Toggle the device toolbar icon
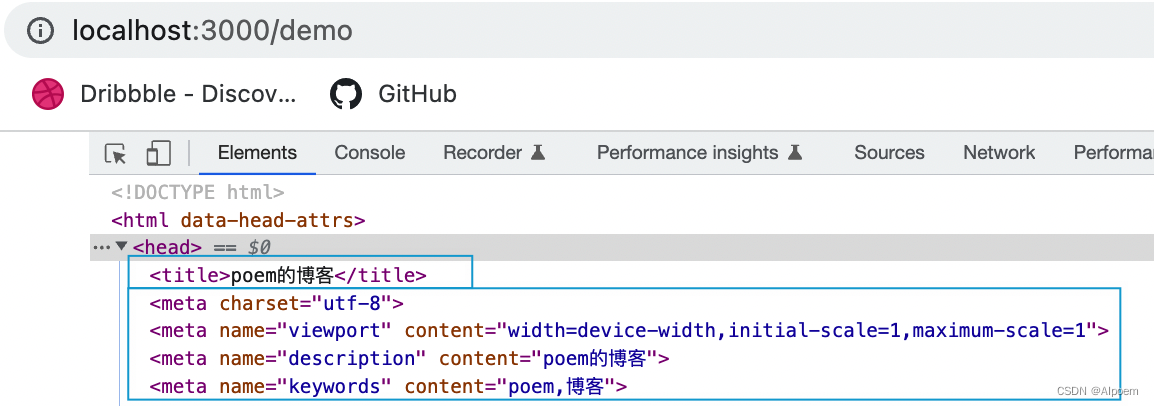This screenshot has height=406, width=1154. coord(158,153)
